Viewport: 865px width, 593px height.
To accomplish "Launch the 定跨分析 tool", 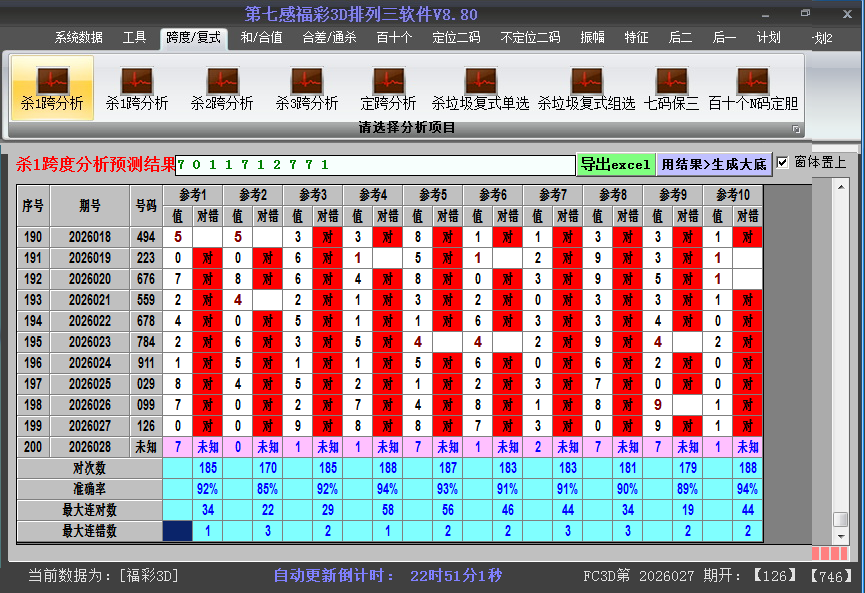I will (388, 85).
